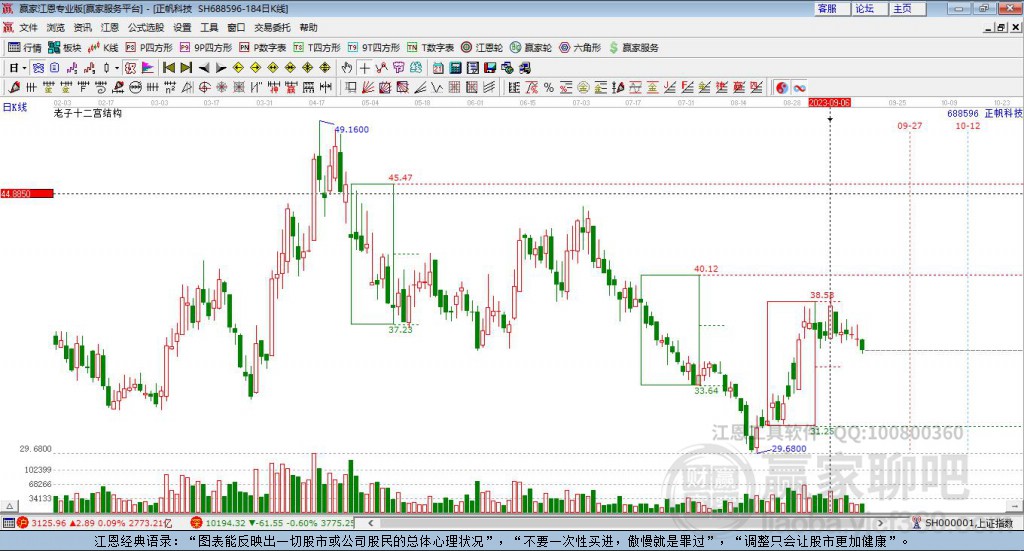This screenshot has width=1024, height=551.
Task: Open the P四方形 tool
Action: click(x=149, y=48)
